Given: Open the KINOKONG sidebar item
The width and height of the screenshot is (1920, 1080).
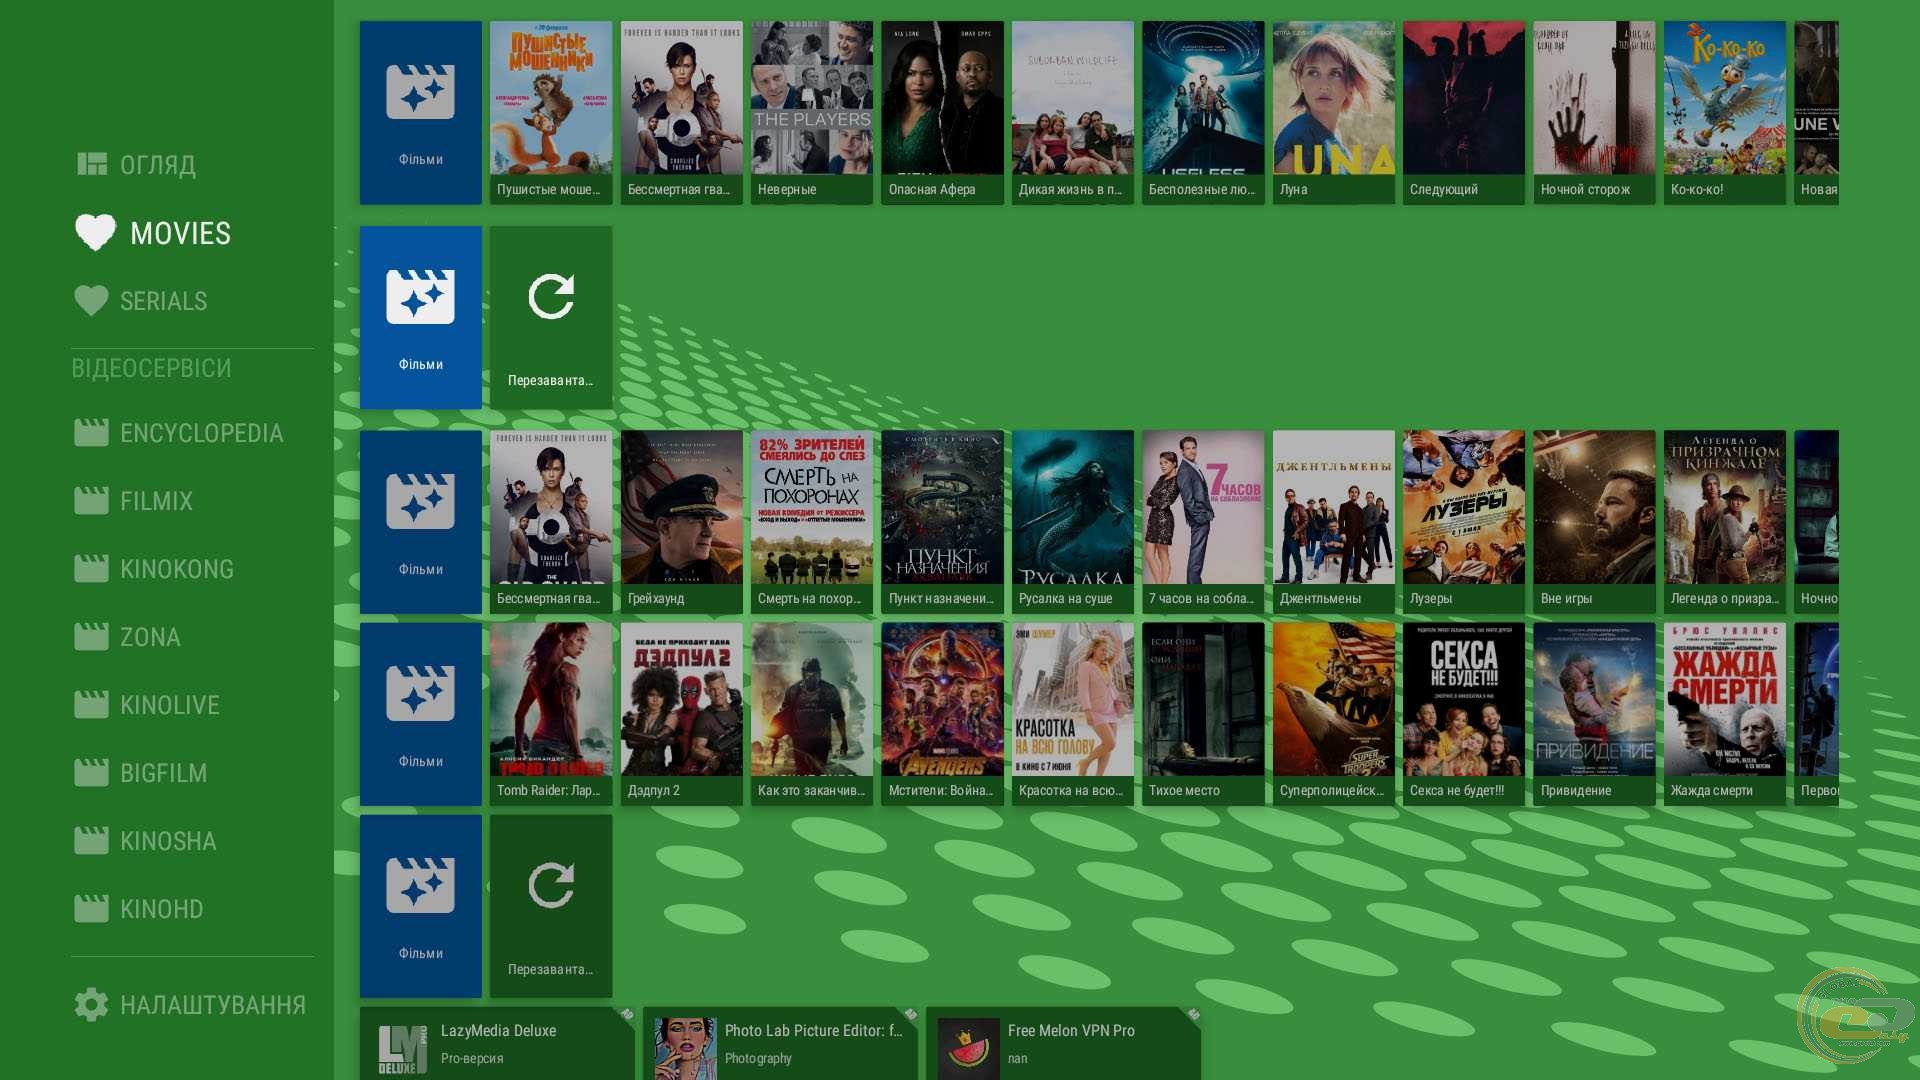Looking at the screenshot, I should (x=176, y=569).
